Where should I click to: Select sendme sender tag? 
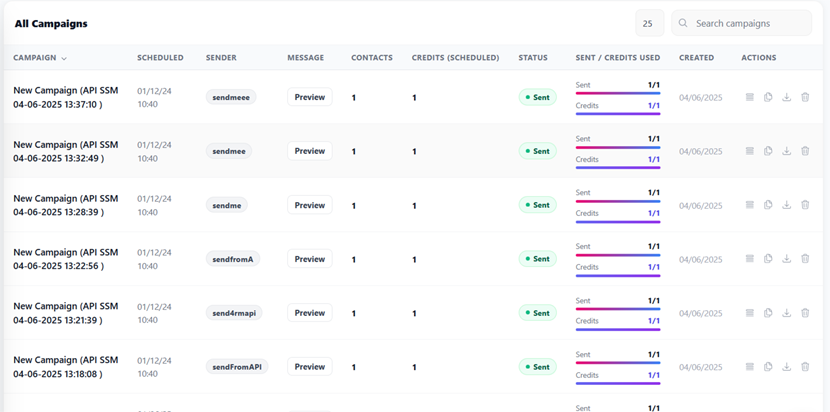tap(227, 205)
